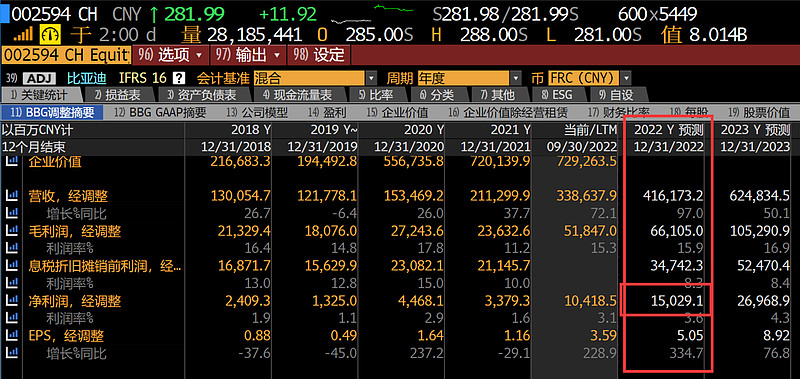Image resolution: width=800 pixels, height=379 pixels.
Task: Click the chart icon beside 净利润，经调整
Action: [12, 301]
